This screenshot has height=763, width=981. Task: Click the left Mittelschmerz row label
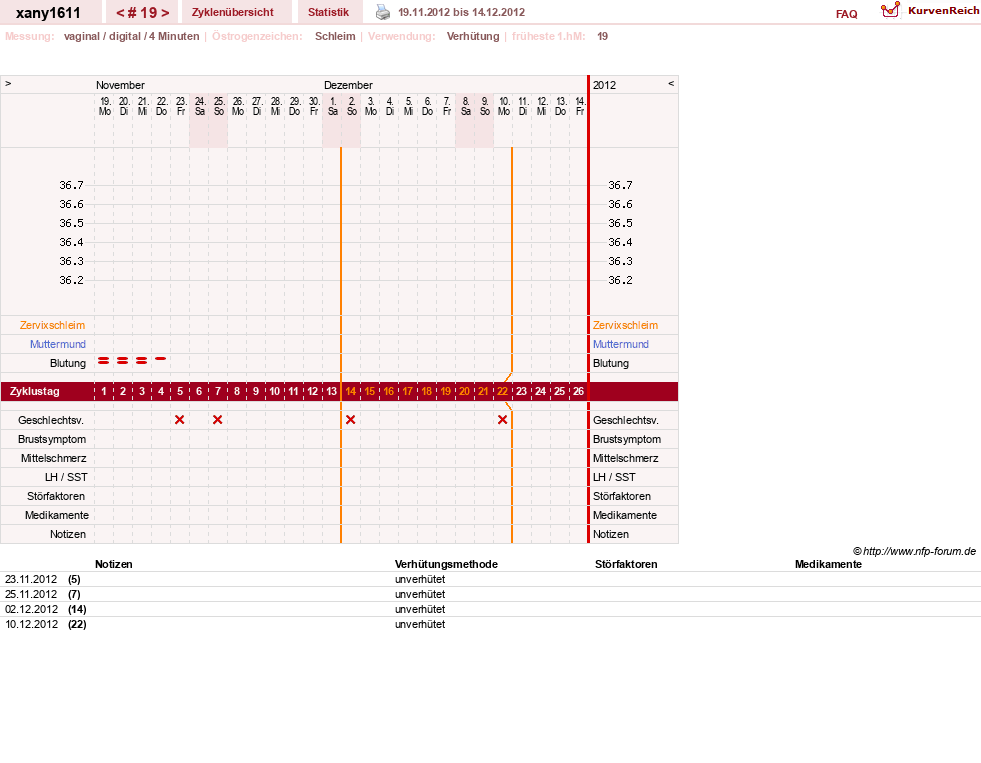[x=53, y=458]
